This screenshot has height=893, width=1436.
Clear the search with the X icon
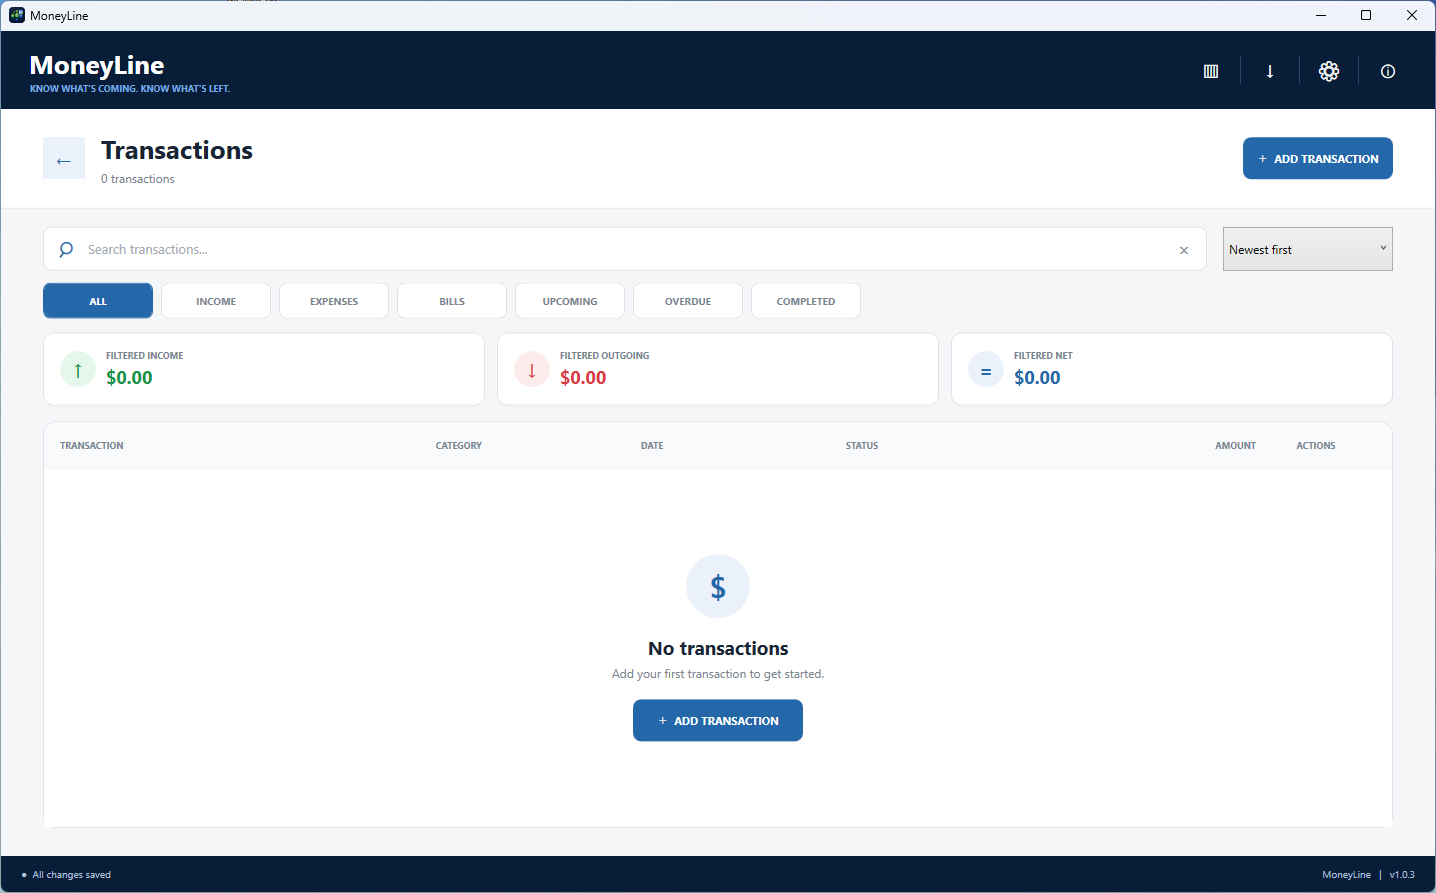(x=1184, y=250)
